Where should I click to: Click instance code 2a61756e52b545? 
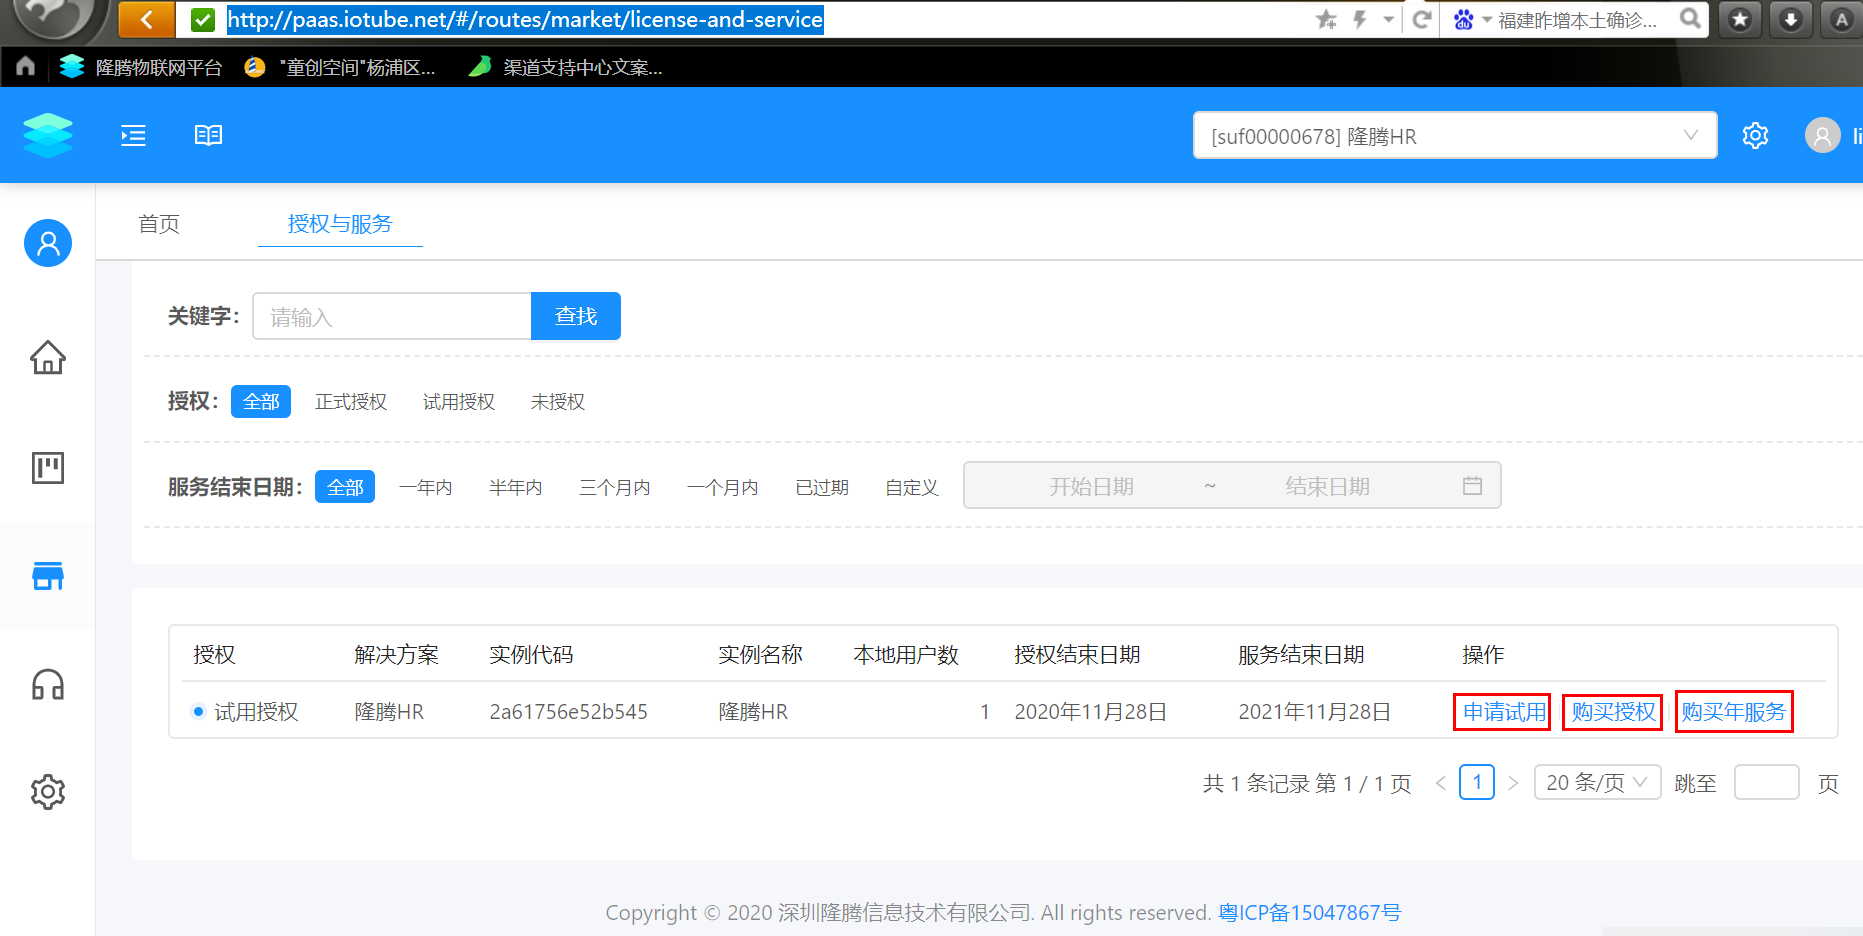[x=568, y=712]
